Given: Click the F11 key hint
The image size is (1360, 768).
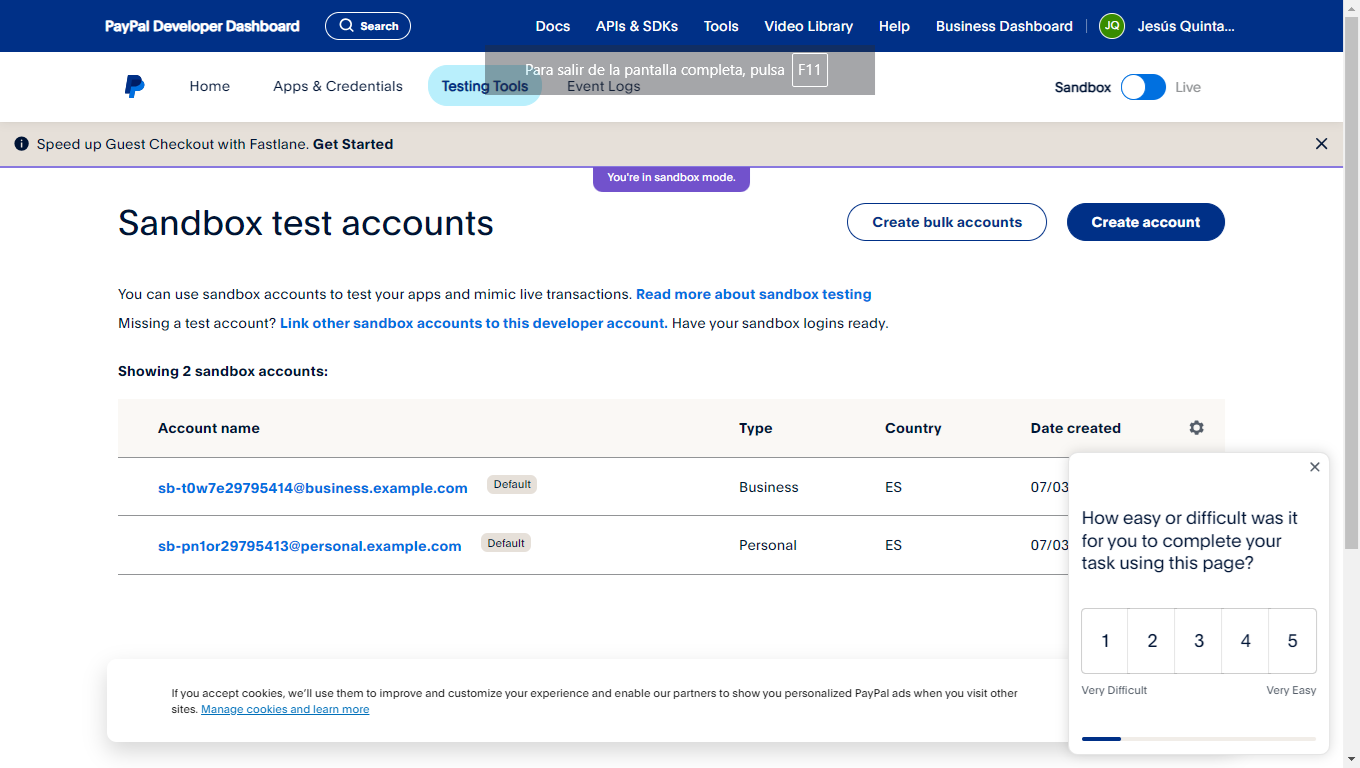Looking at the screenshot, I should click(810, 71).
